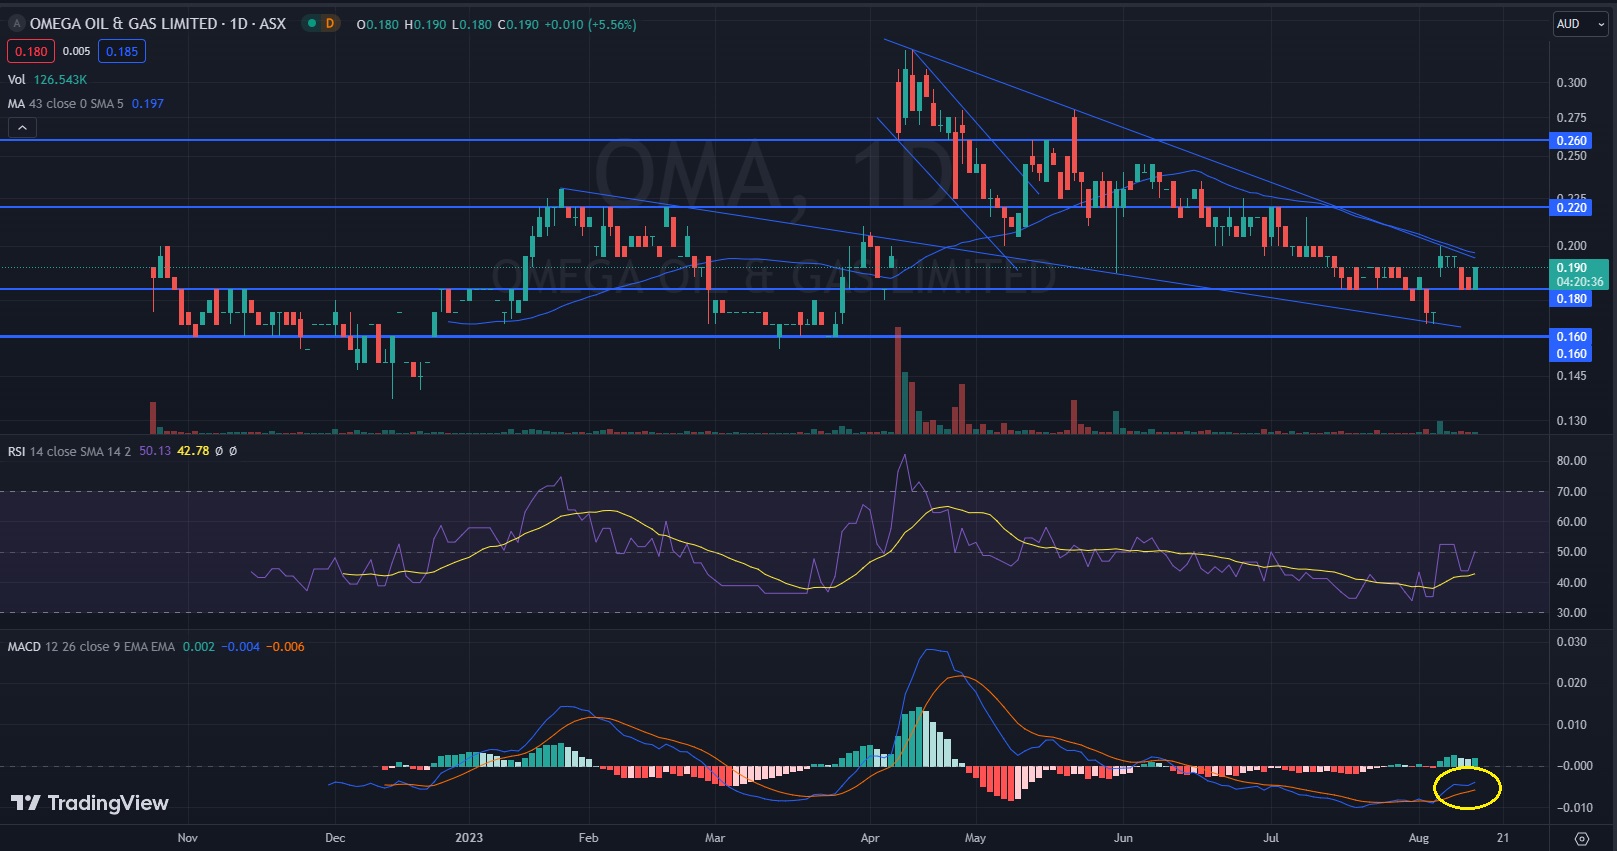Click the 0.275 price axis value
Viewport: 1617px width, 851px height.
(x=1571, y=118)
